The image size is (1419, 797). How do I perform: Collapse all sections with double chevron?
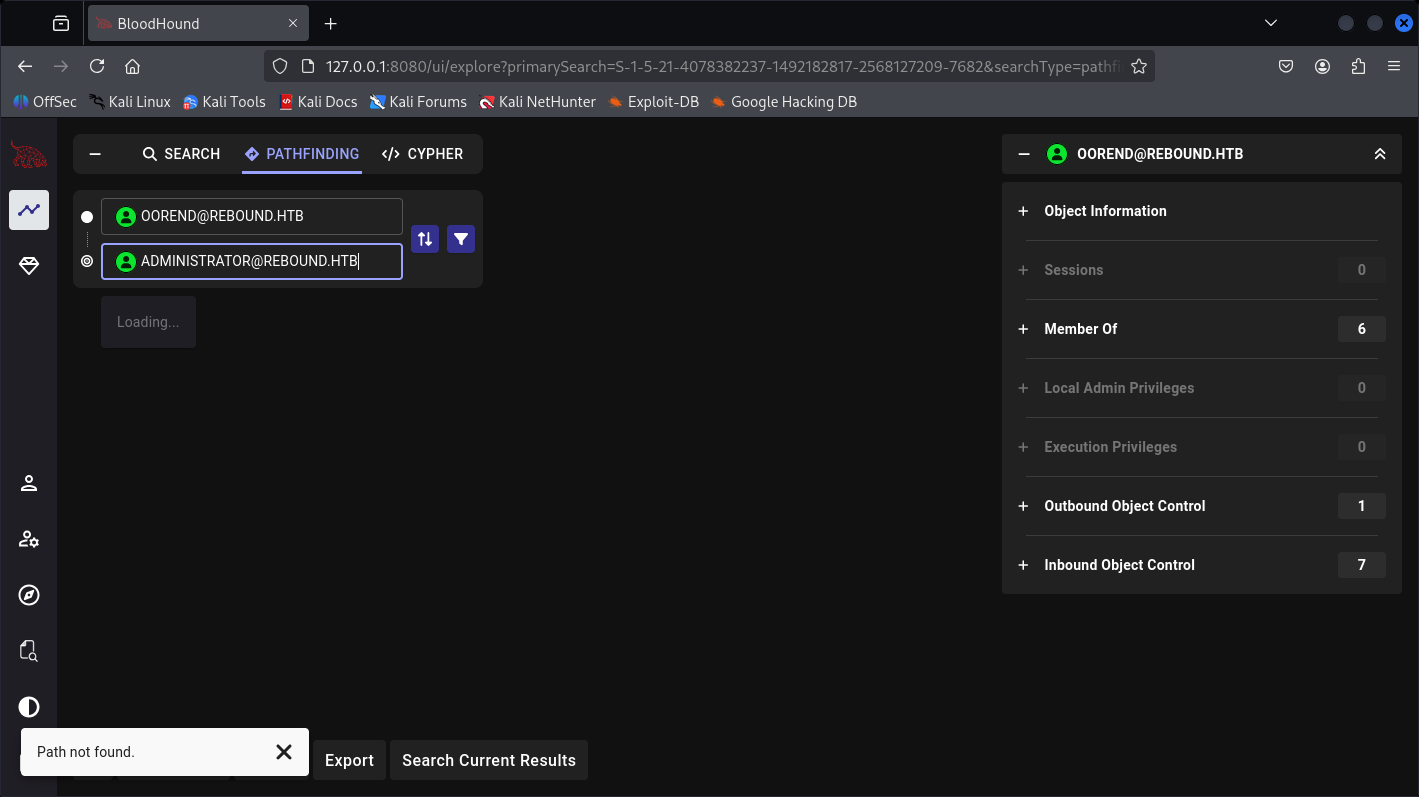pos(1380,154)
